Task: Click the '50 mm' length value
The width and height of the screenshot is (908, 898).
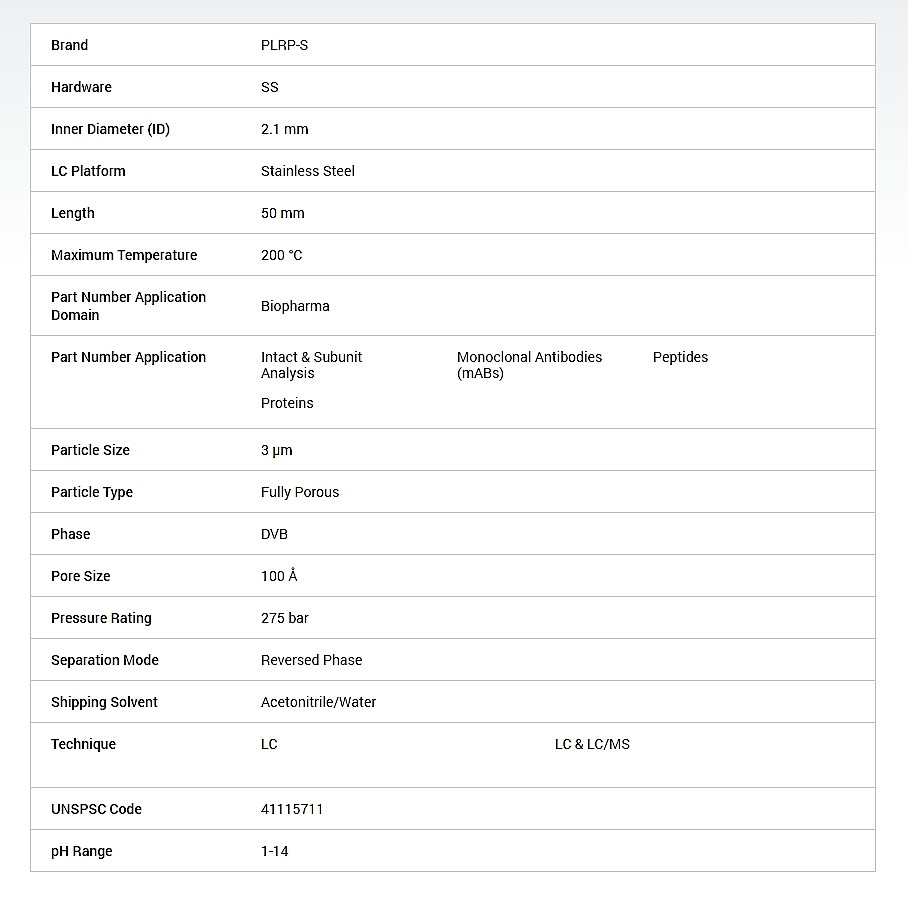Action: point(283,213)
